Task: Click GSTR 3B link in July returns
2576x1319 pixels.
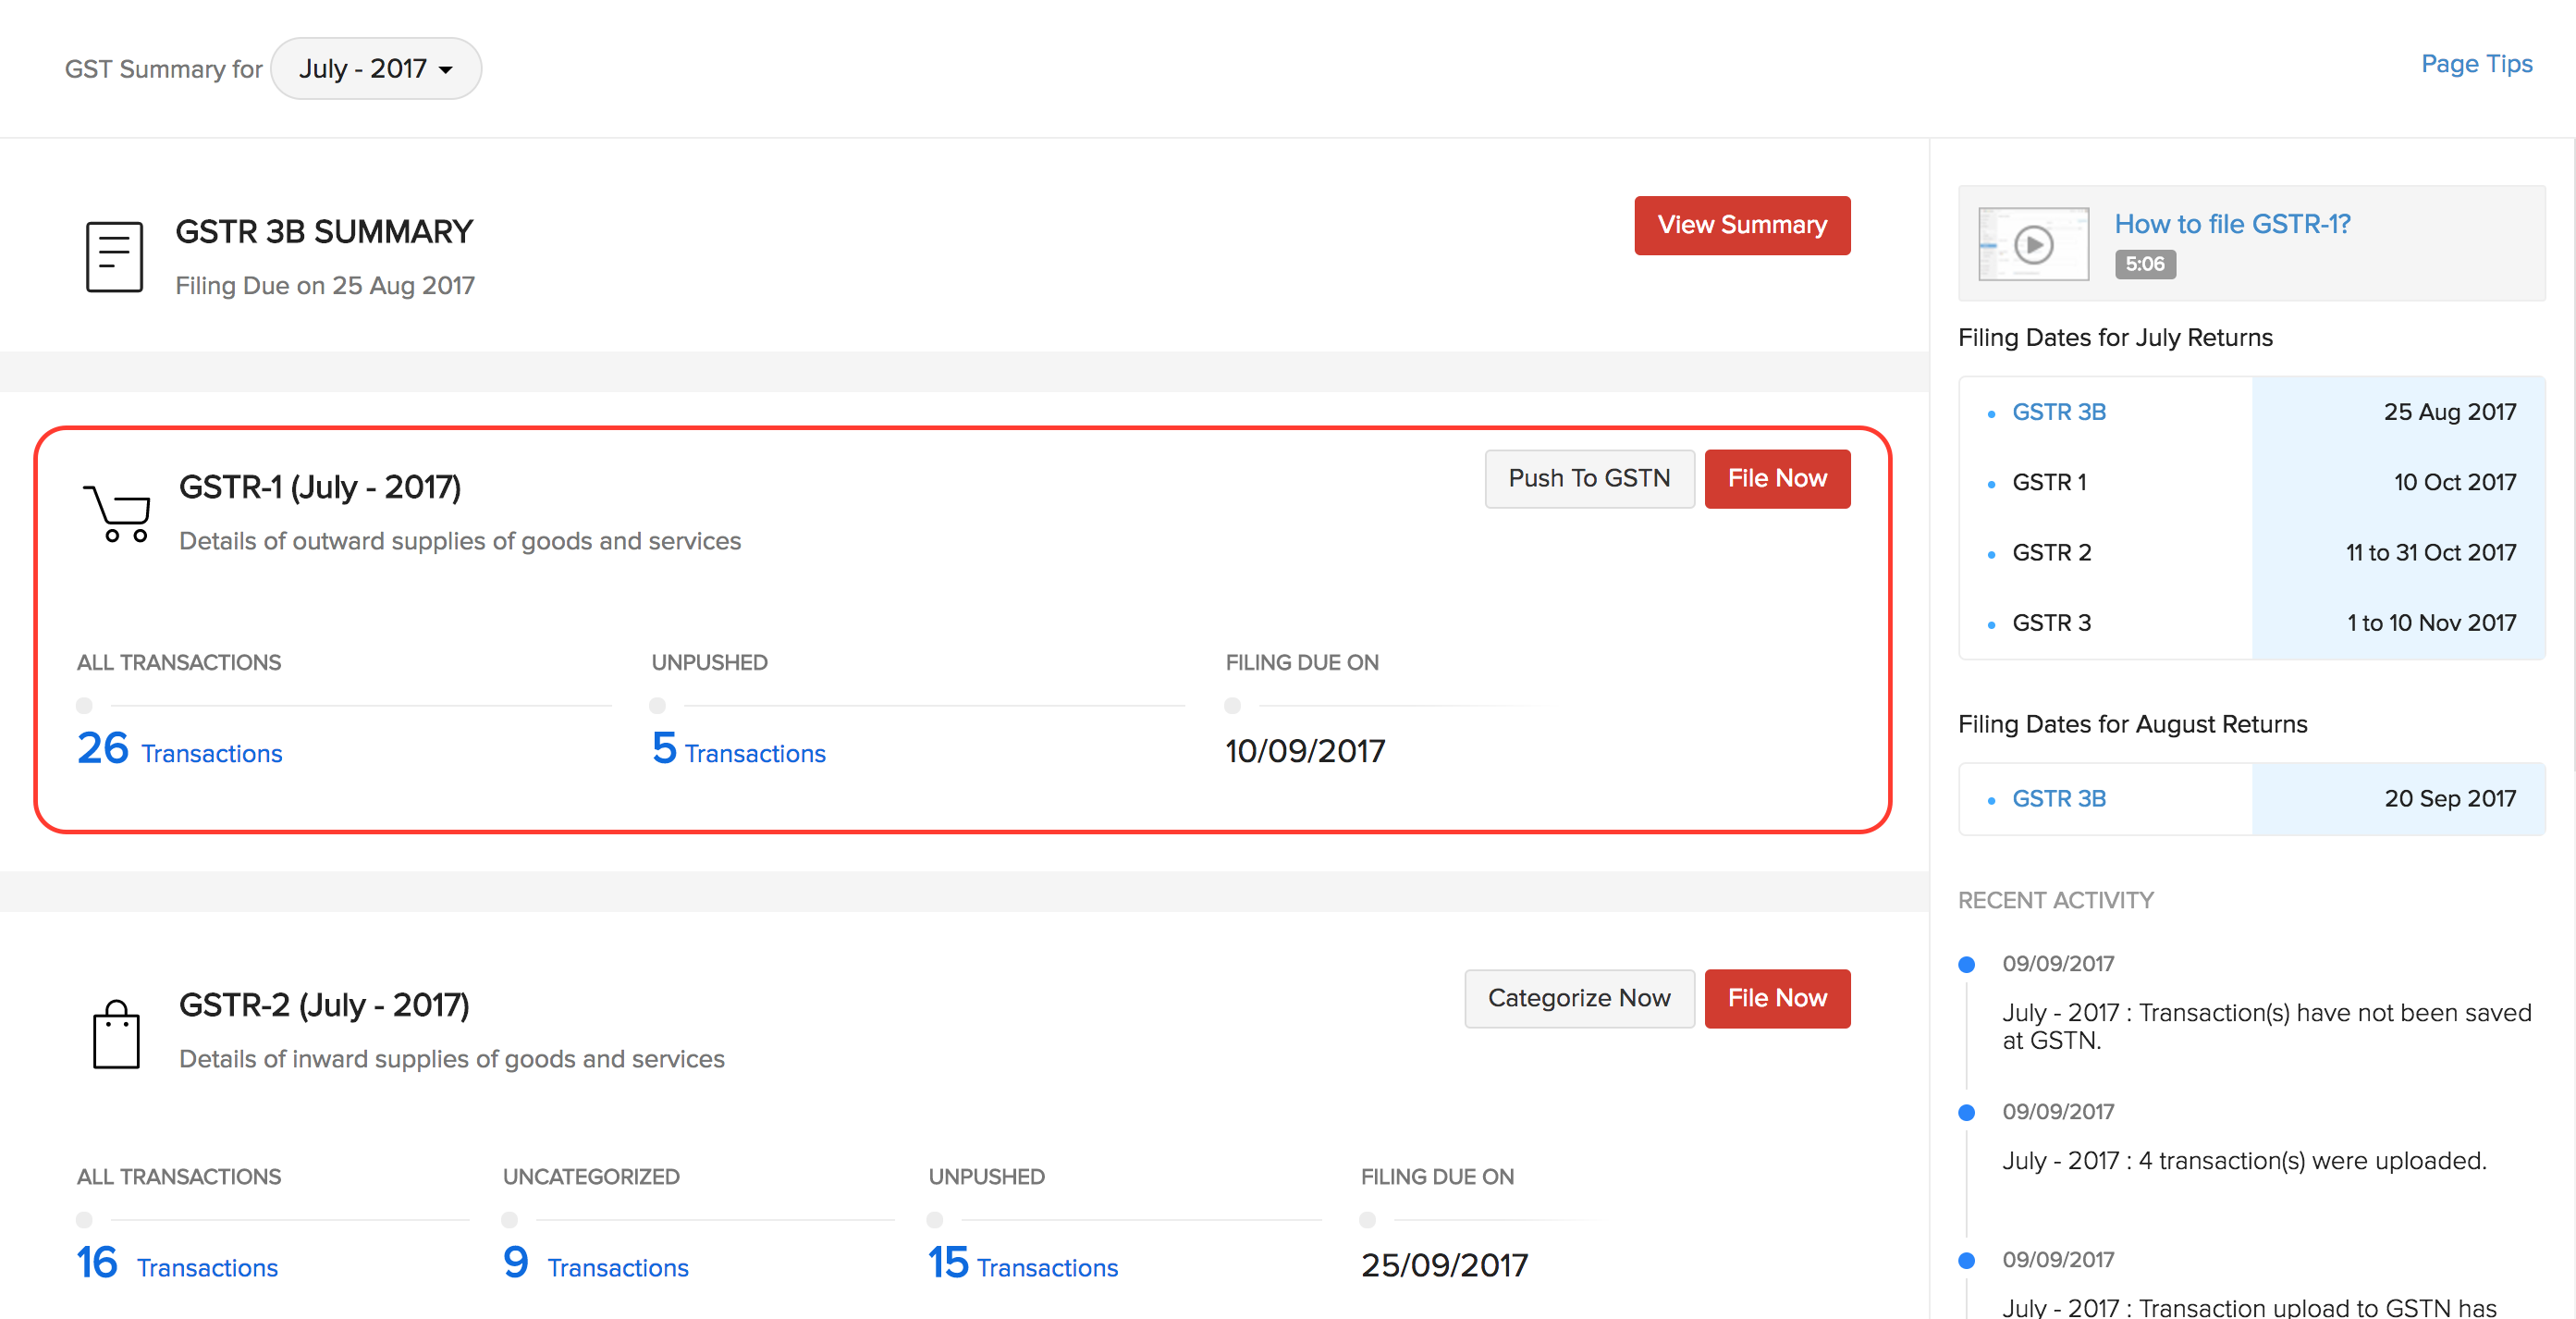Action: [2058, 412]
